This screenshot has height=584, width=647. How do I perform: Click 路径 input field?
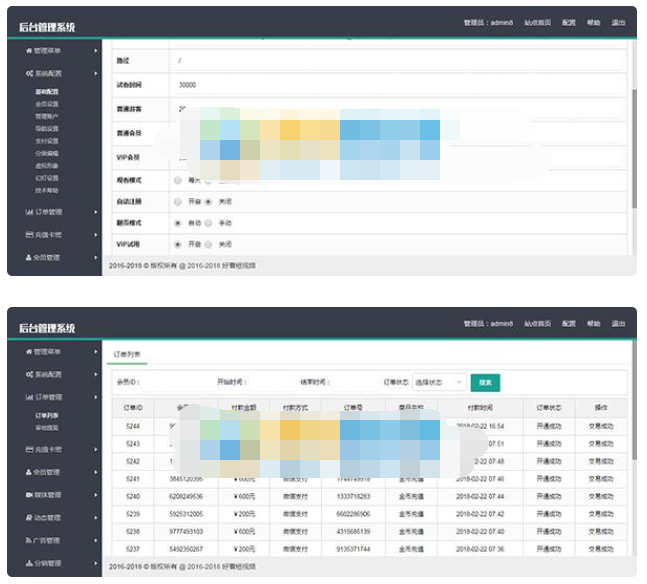[x=398, y=61]
